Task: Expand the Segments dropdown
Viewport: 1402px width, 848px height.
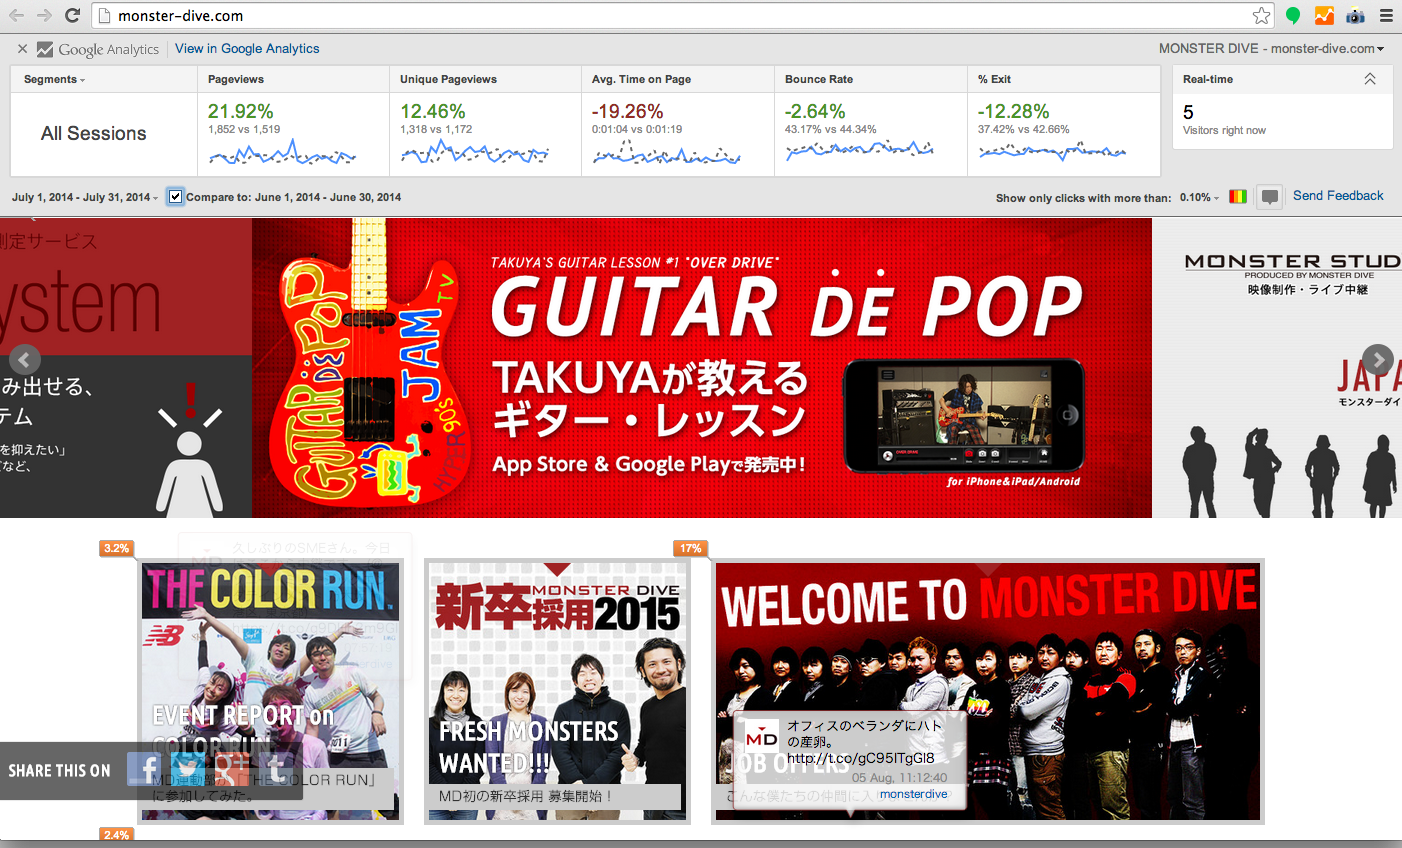Action: [54, 79]
